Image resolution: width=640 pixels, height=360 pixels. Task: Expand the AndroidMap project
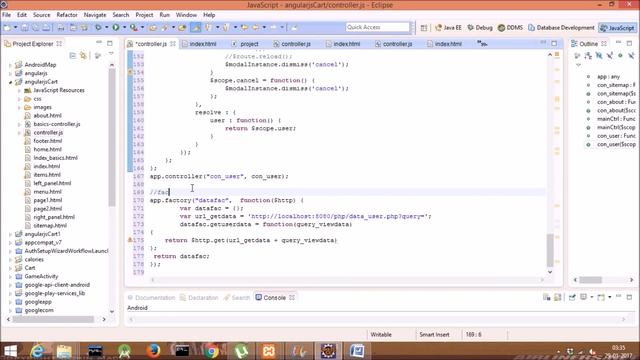(x=10, y=65)
